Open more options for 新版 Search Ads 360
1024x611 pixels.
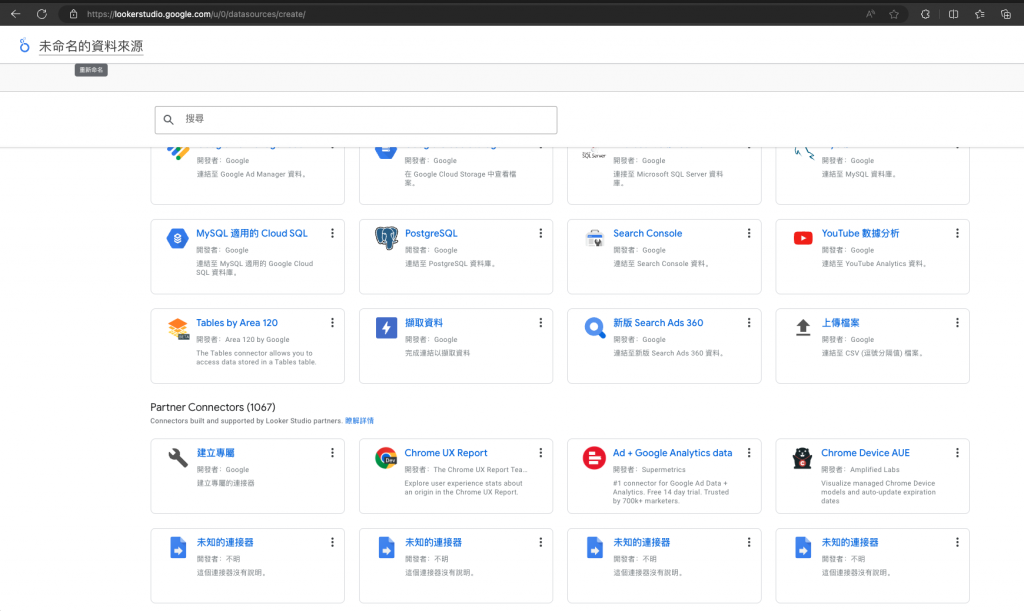[x=749, y=322]
